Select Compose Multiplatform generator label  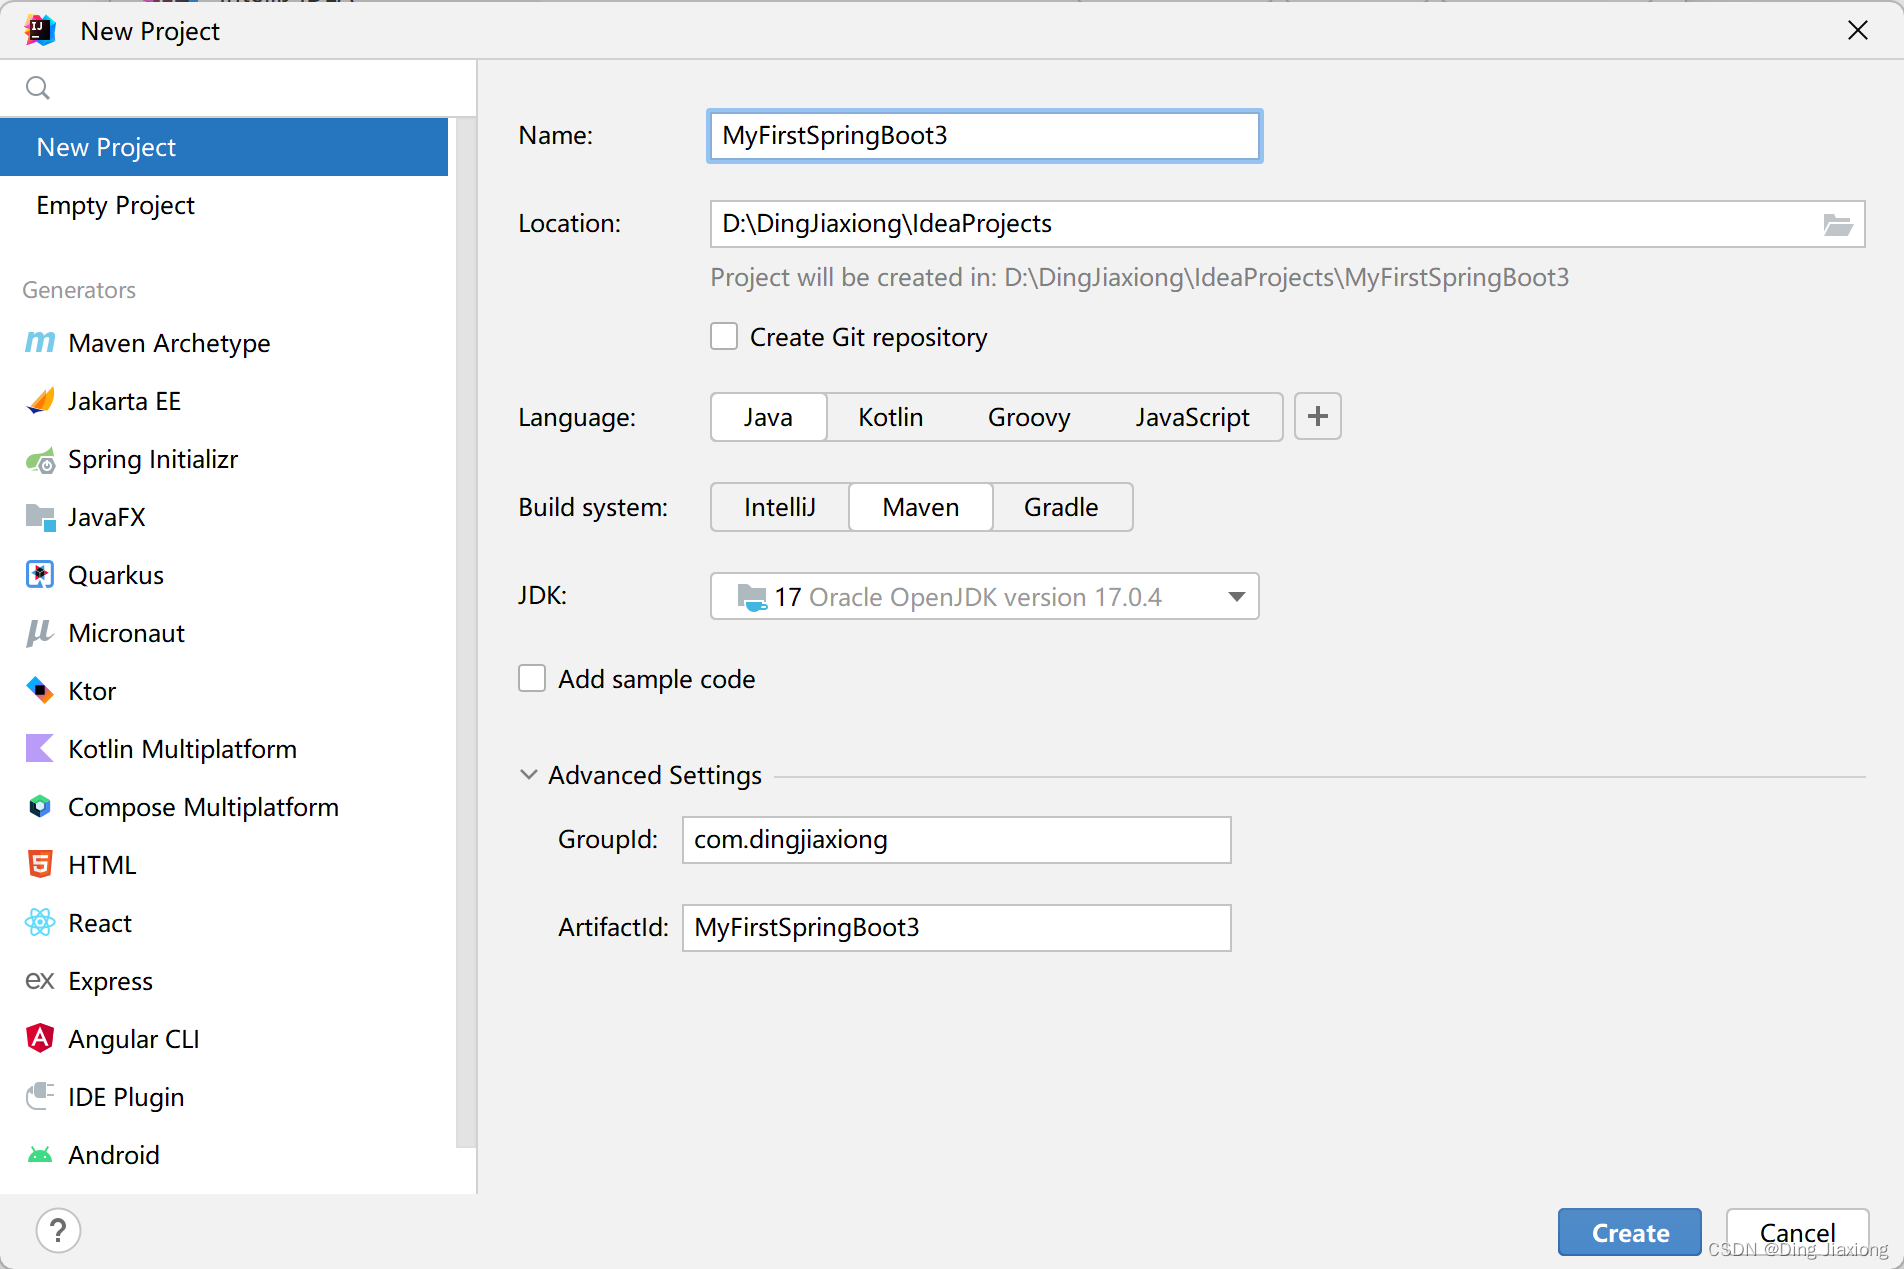(203, 807)
